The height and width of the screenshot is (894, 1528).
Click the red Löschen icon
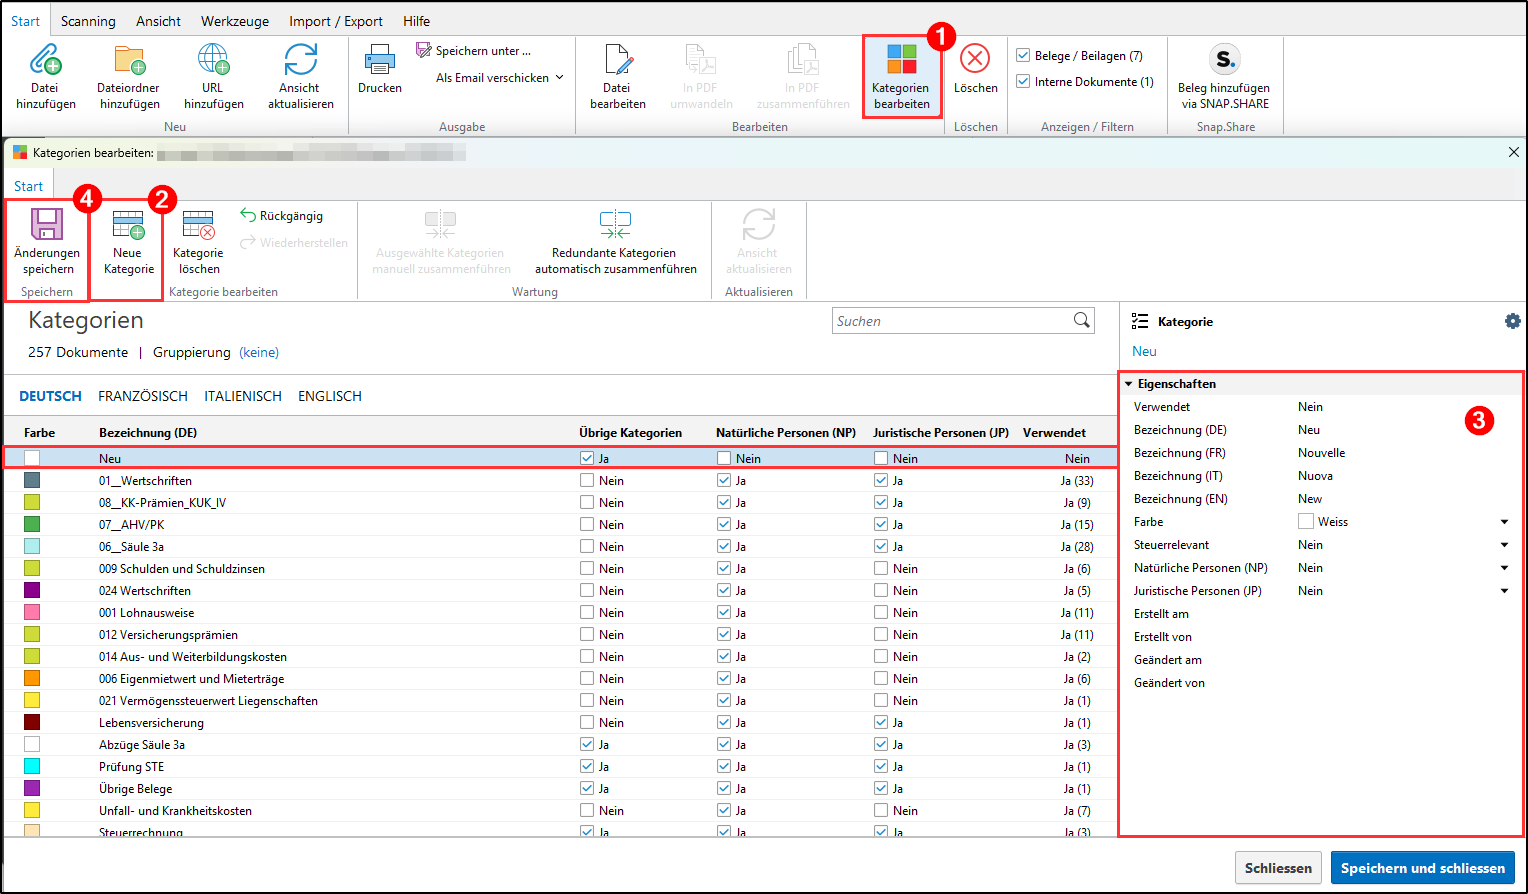pos(975,58)
